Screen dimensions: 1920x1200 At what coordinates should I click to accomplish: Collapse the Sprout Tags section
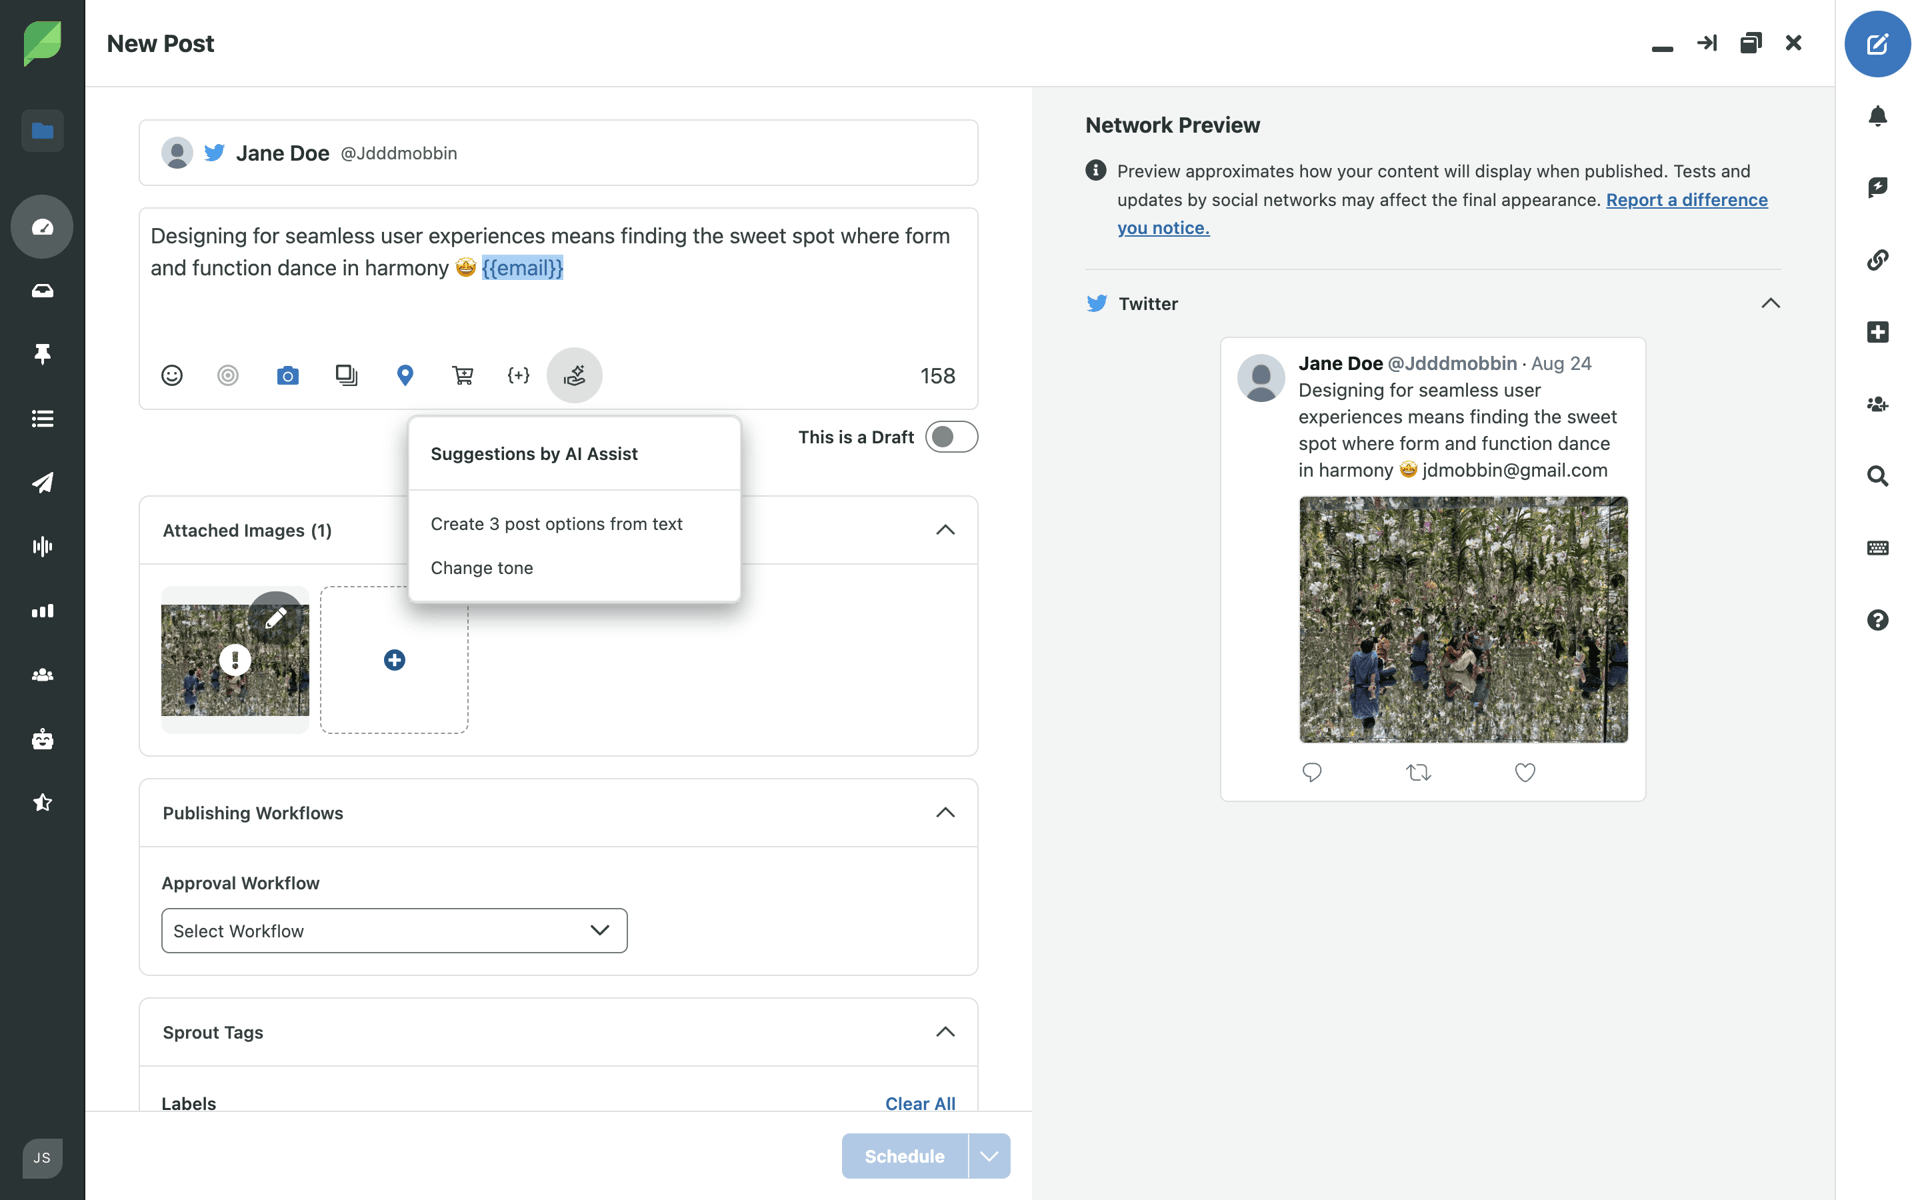point(945,1032)
